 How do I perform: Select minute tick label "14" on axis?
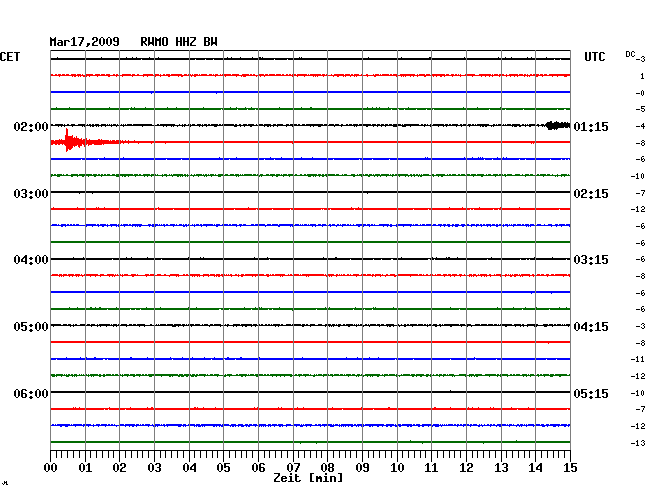[535, 467]
